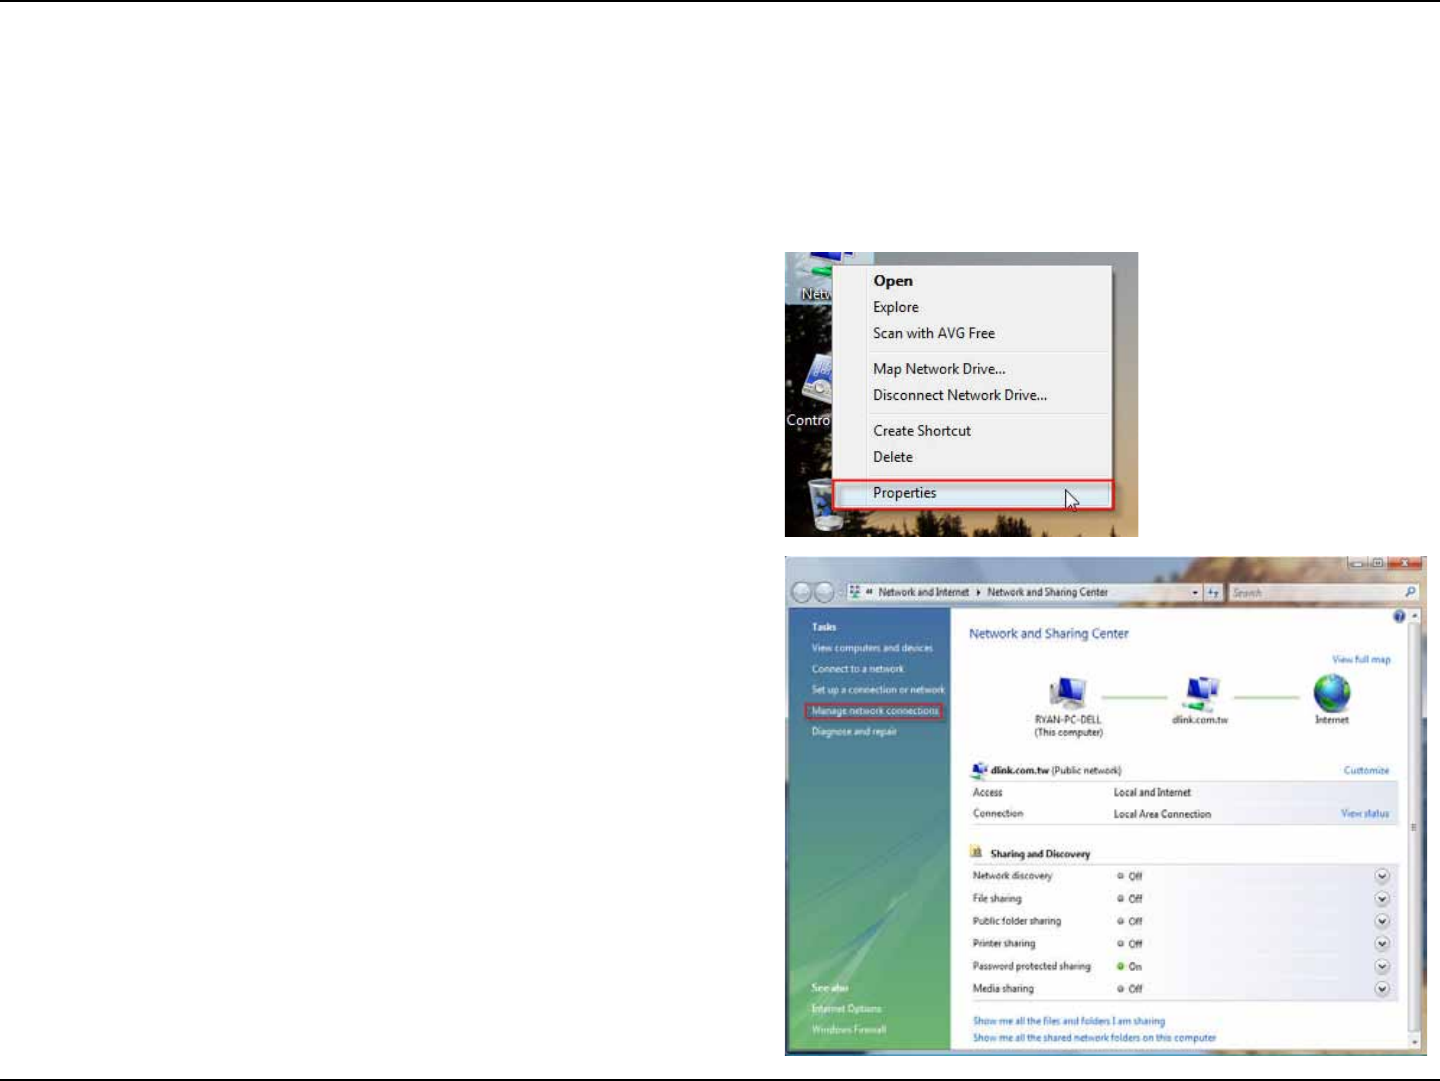Open the Connect to a network link
Screen dimensions: 1440x1081
click(x=857, y=669)
